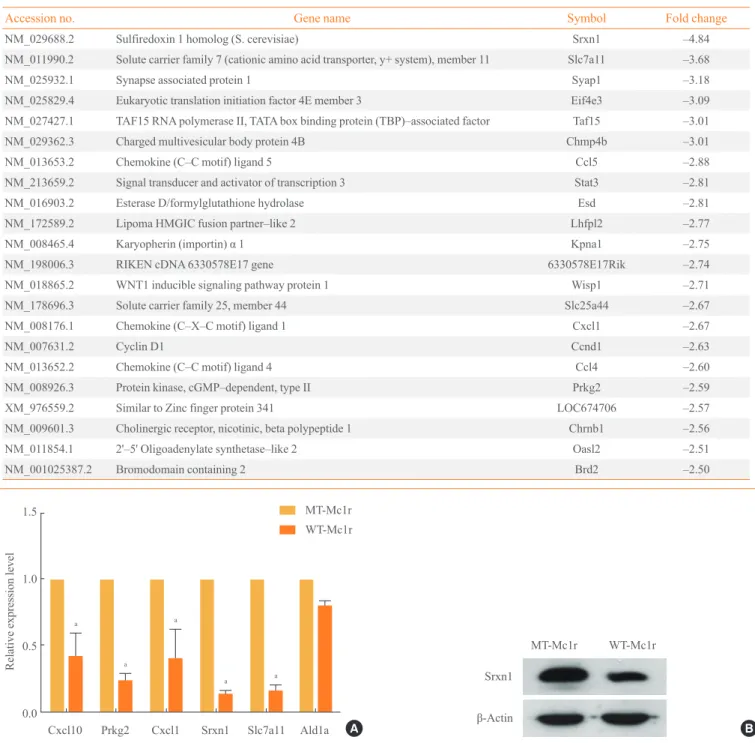Image resolution: width=755 pixels, height=743 pixels.
Task: Click the Srxn1 symbol in the table
Action: coord(586,39)
